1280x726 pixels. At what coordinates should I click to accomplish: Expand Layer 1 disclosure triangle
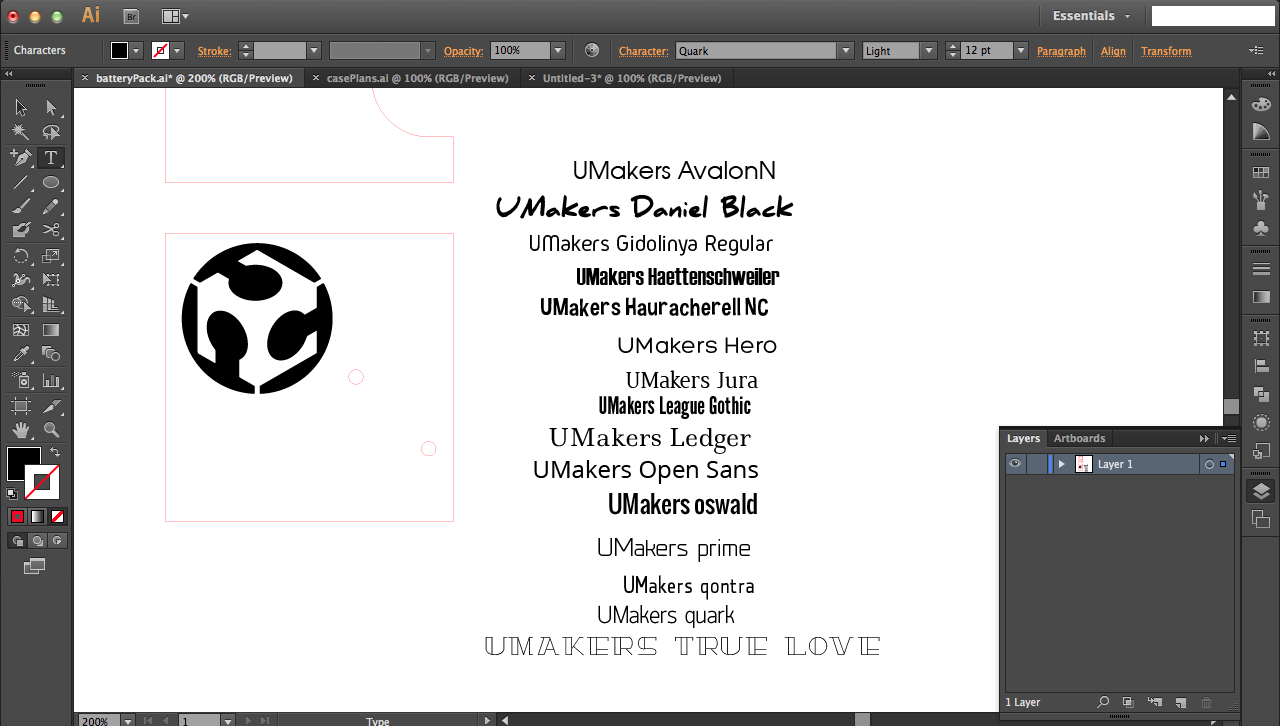(x=1061, y=464)
